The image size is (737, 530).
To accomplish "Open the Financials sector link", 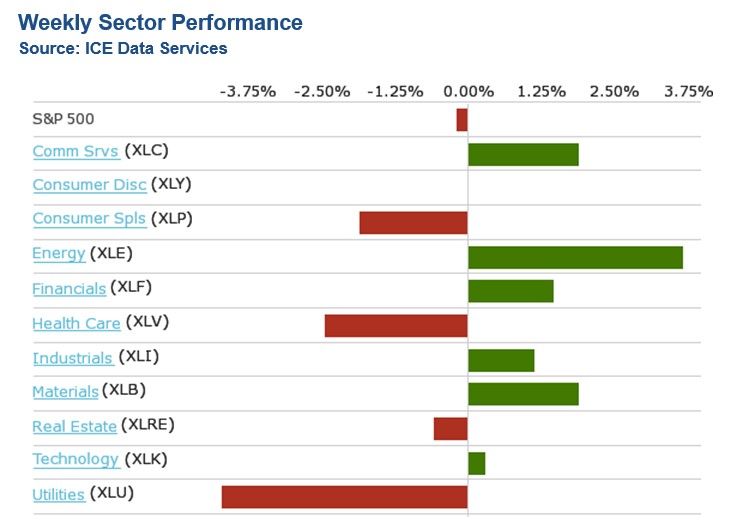I will [x=69, y=288].
